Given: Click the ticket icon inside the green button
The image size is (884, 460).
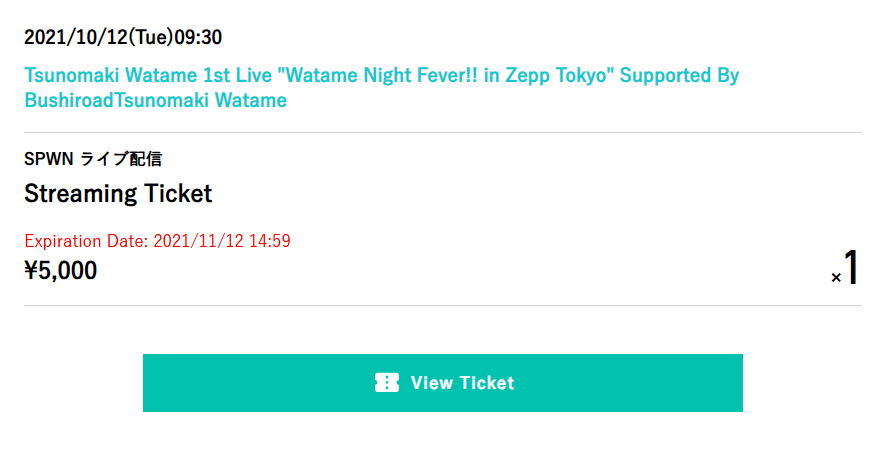Looking at the screenshot, I should click(387, 383).
